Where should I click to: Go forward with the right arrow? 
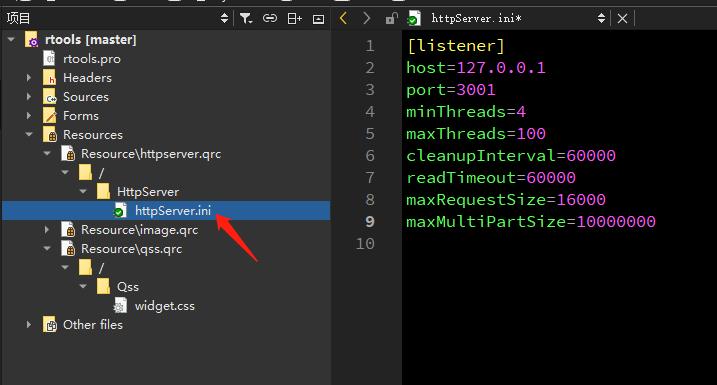[366, 18]
